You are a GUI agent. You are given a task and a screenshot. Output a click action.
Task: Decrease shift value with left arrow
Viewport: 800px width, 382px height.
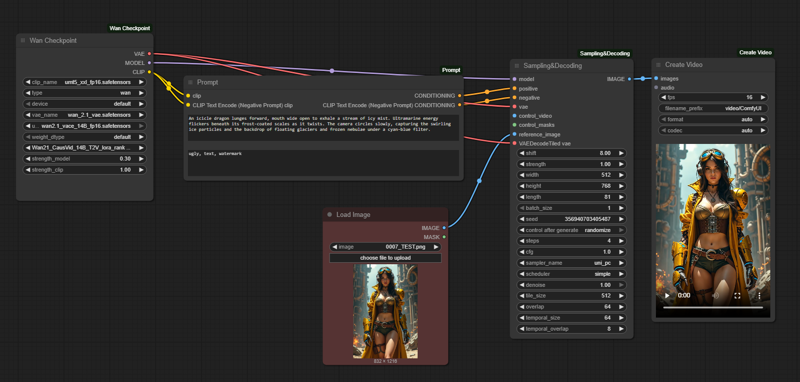521,153
